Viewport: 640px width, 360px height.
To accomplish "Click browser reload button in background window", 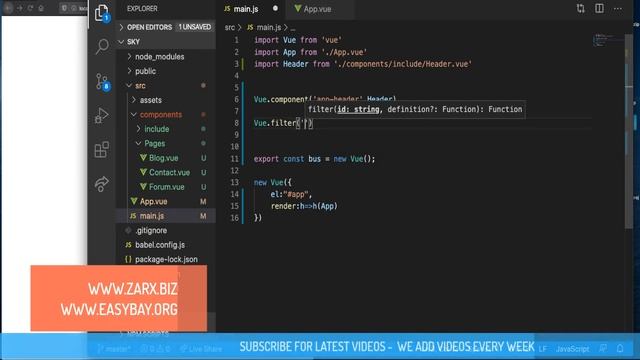I will (30, 8).
